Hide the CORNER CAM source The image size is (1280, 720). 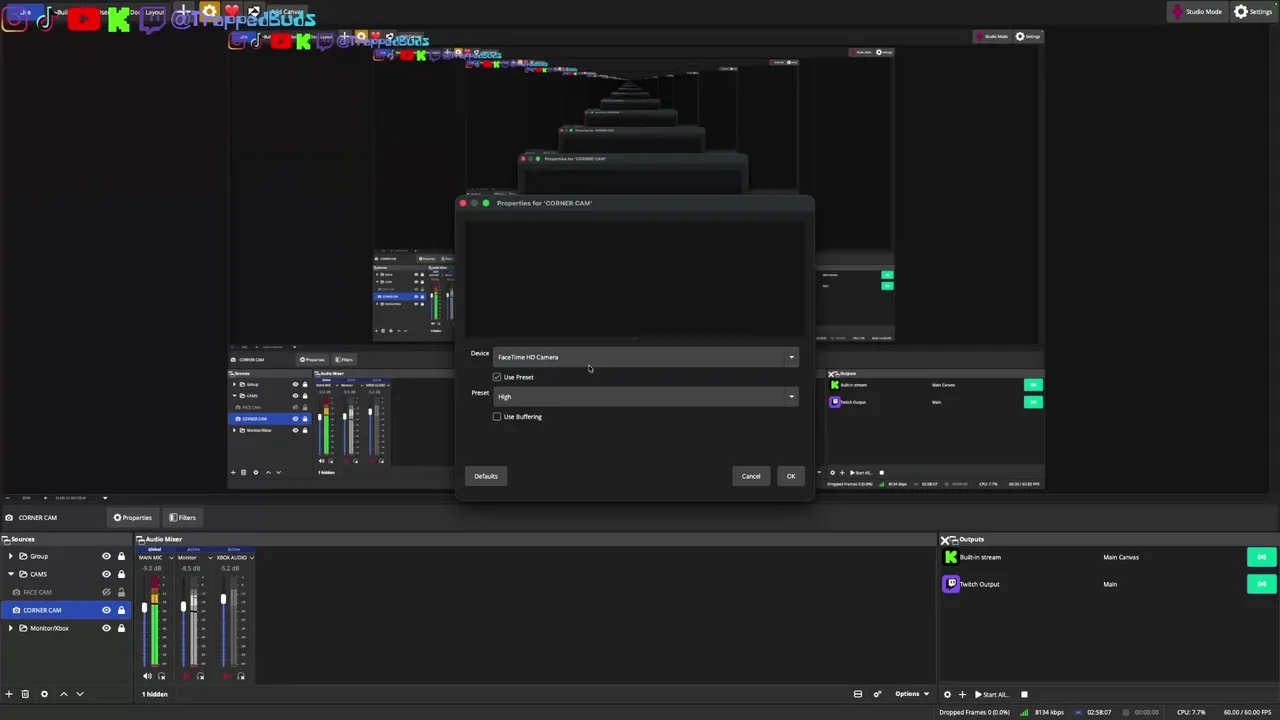[x=106, y=610]
